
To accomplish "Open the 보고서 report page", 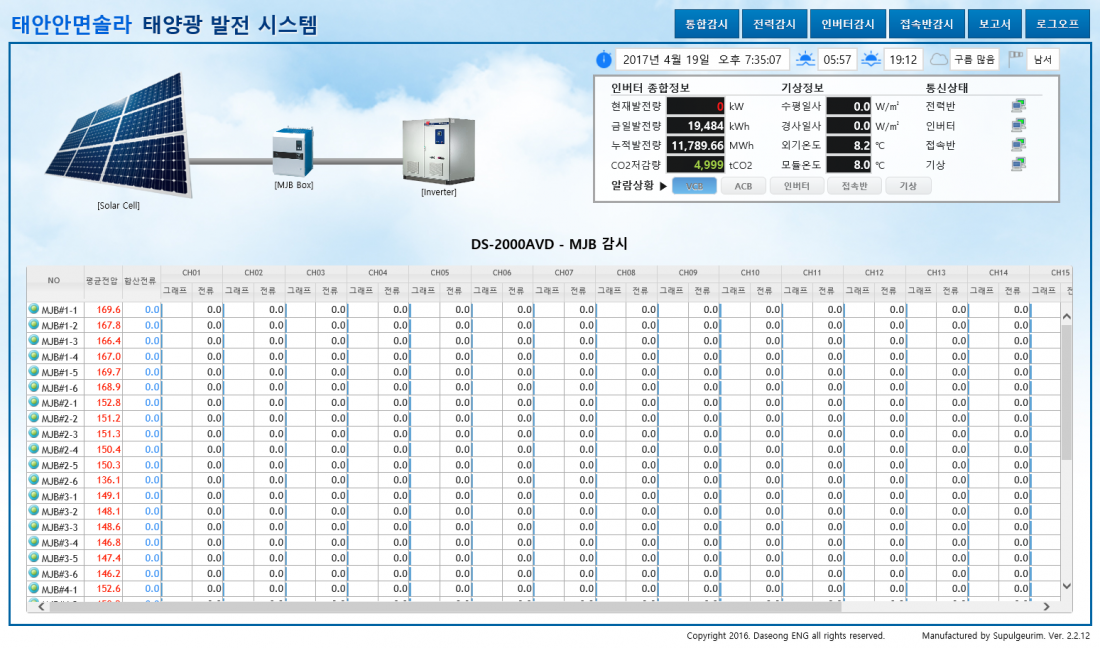I will [995, 23].
